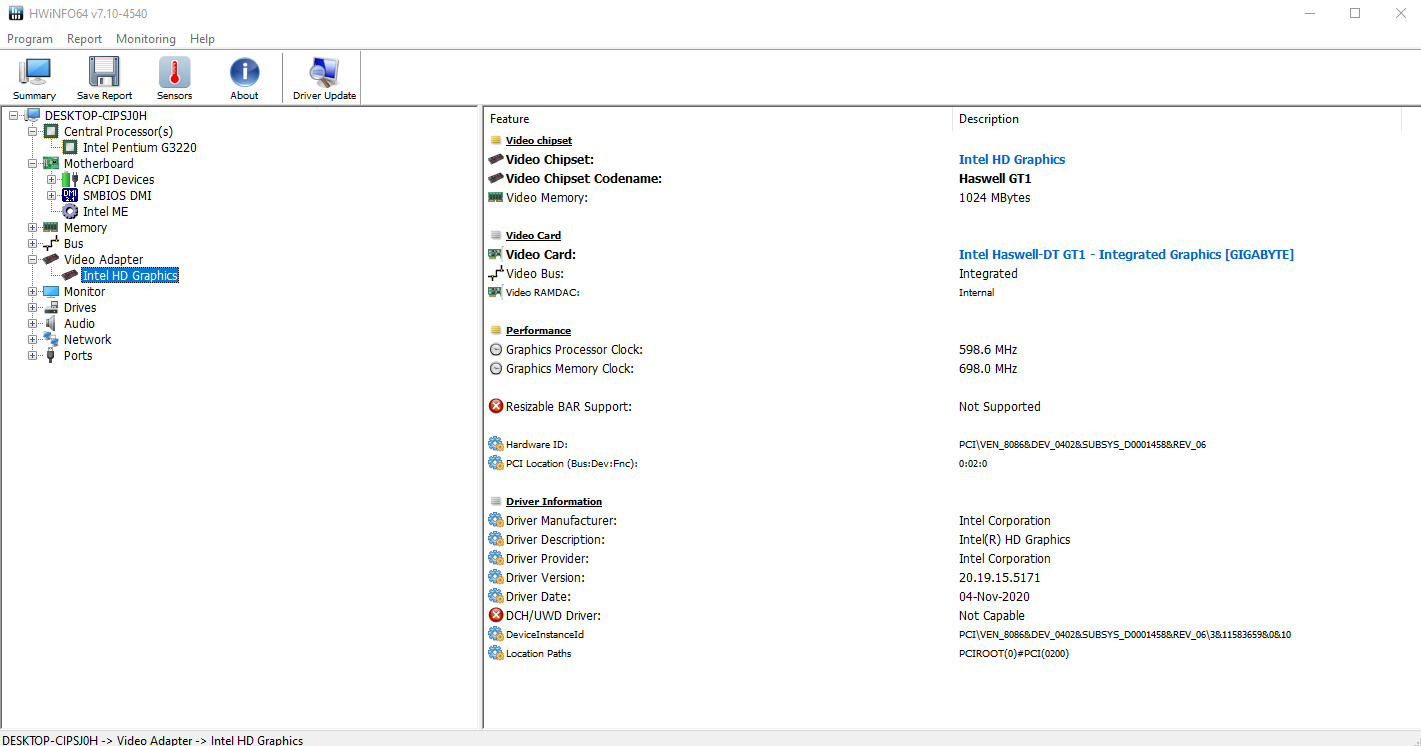Click the red DCH/UWD Driver icon
1421x746 pixels.
tap(496, 615)
